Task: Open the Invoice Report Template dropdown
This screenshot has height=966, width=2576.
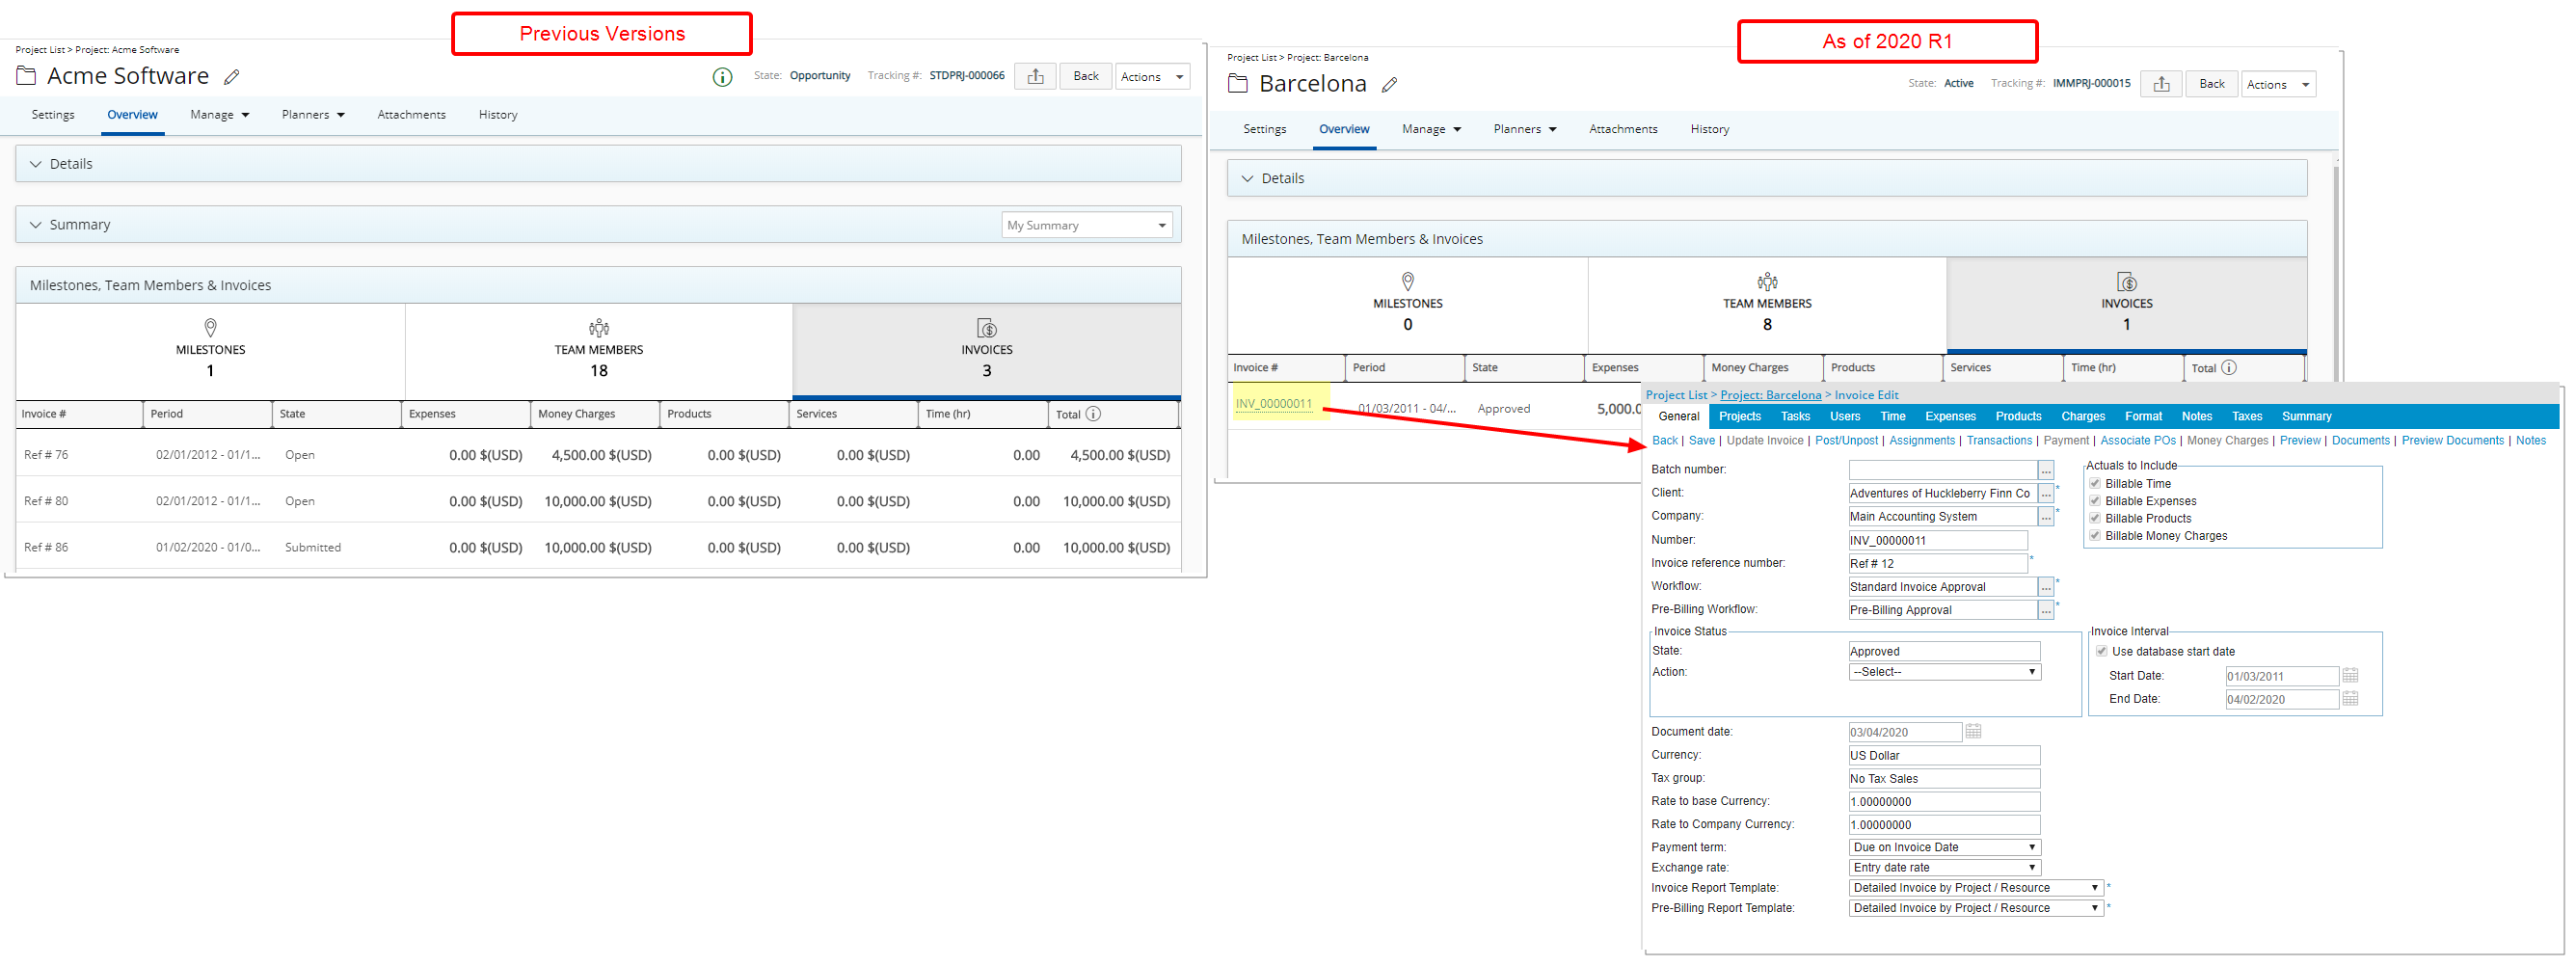Action: click(x=1976, y=888)
